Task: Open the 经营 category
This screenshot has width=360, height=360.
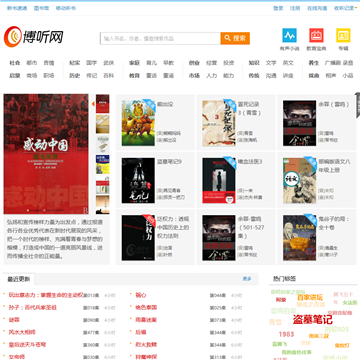Action: point(211,63)
